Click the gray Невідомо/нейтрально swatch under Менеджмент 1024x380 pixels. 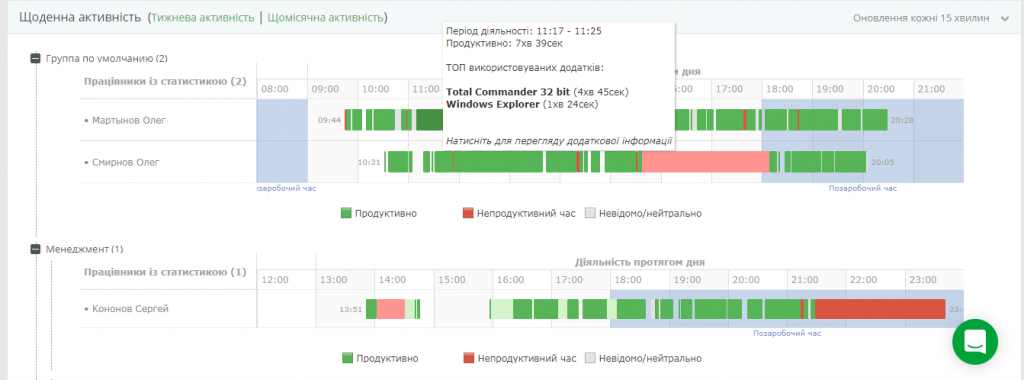590,358
